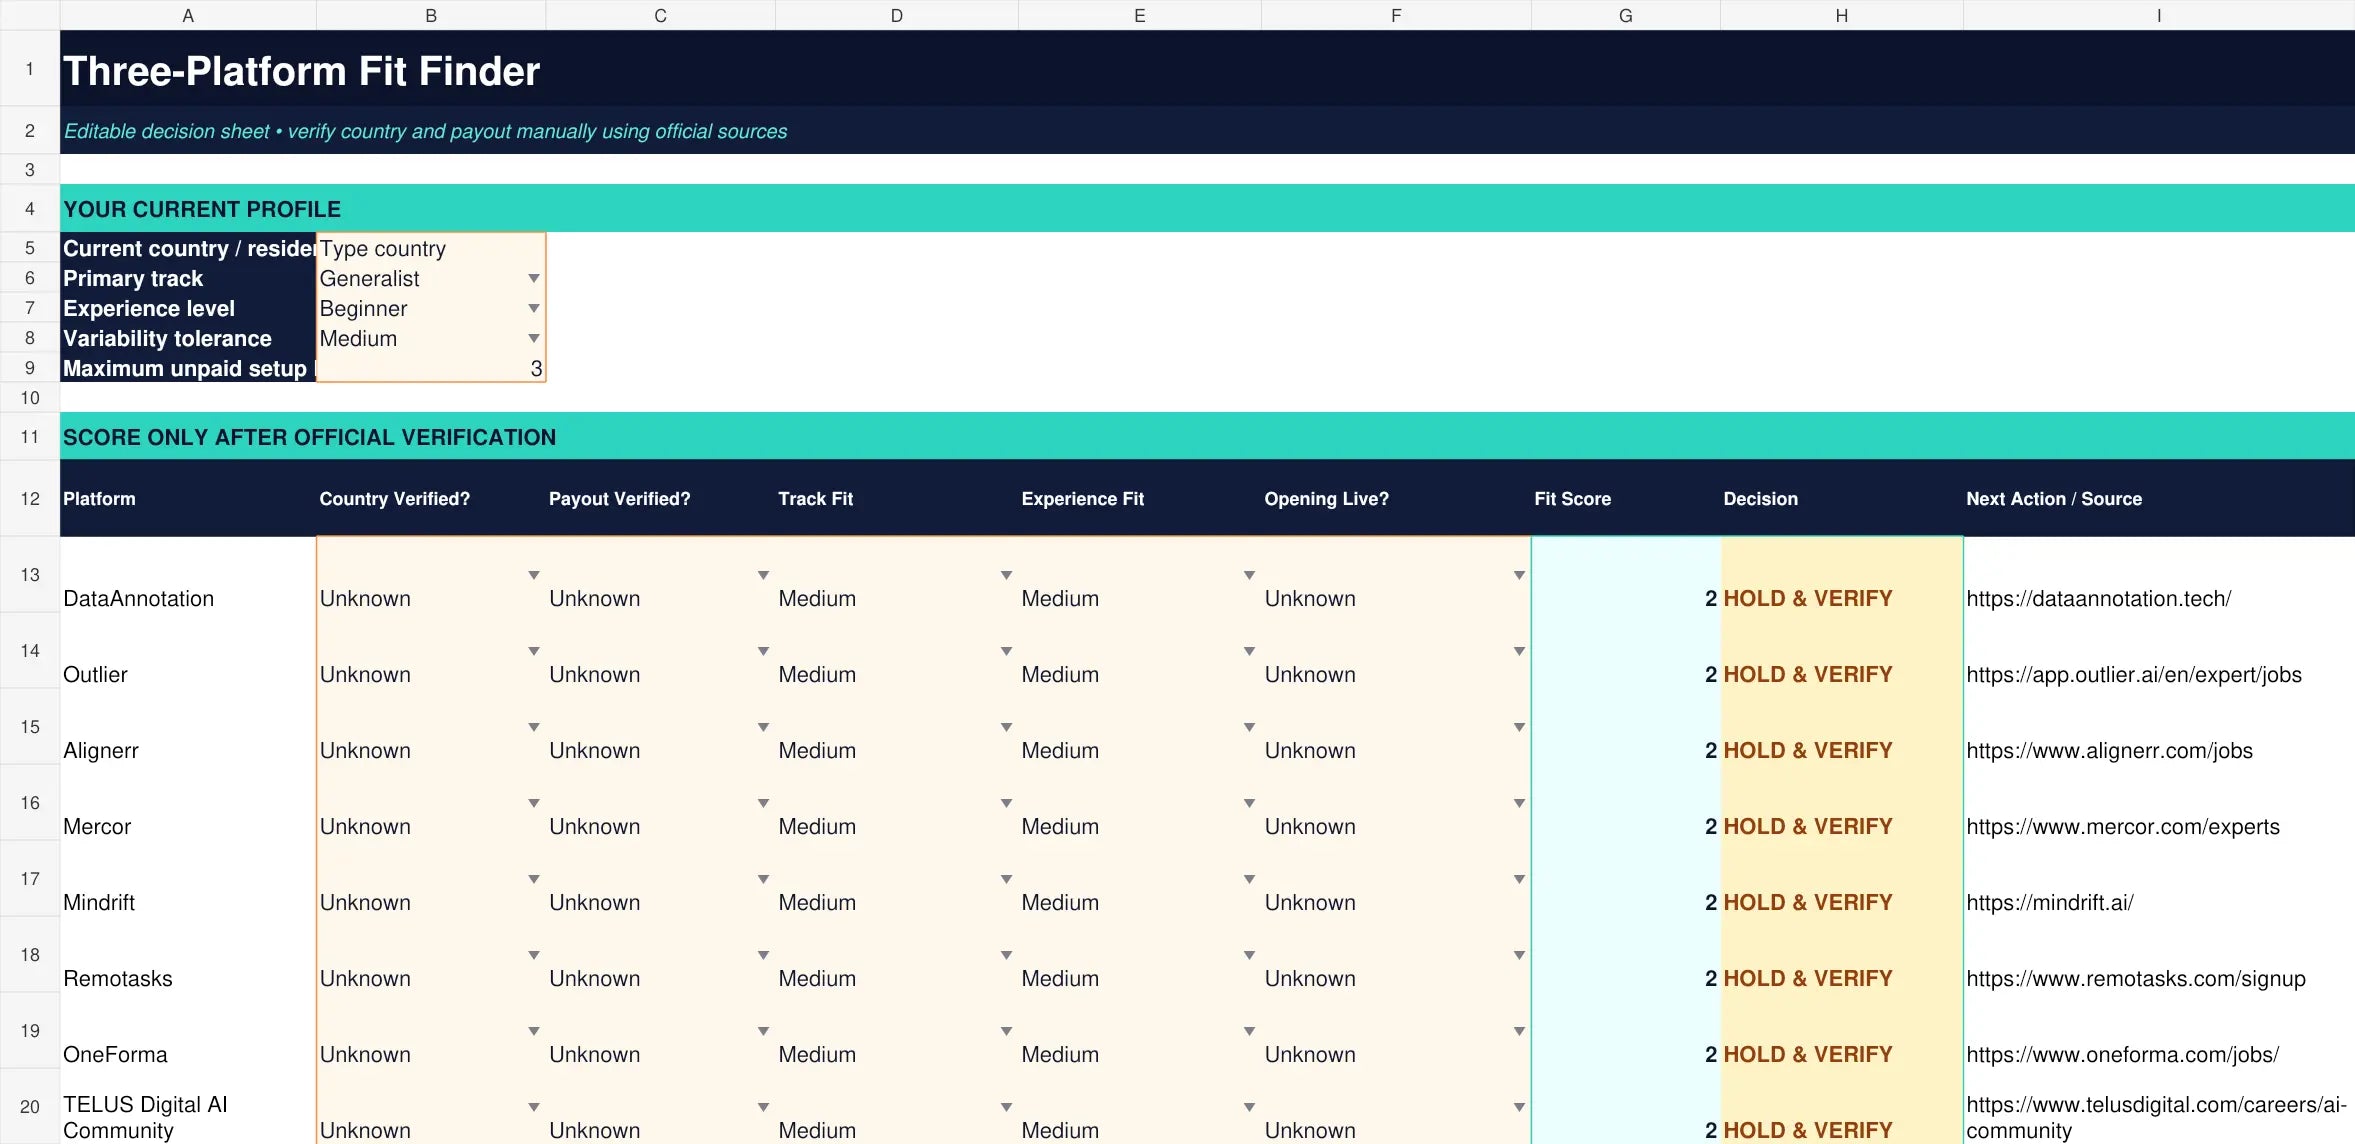2355x1144 pixels.
Task: Select row 20 header
Action: coord(30,1106)
